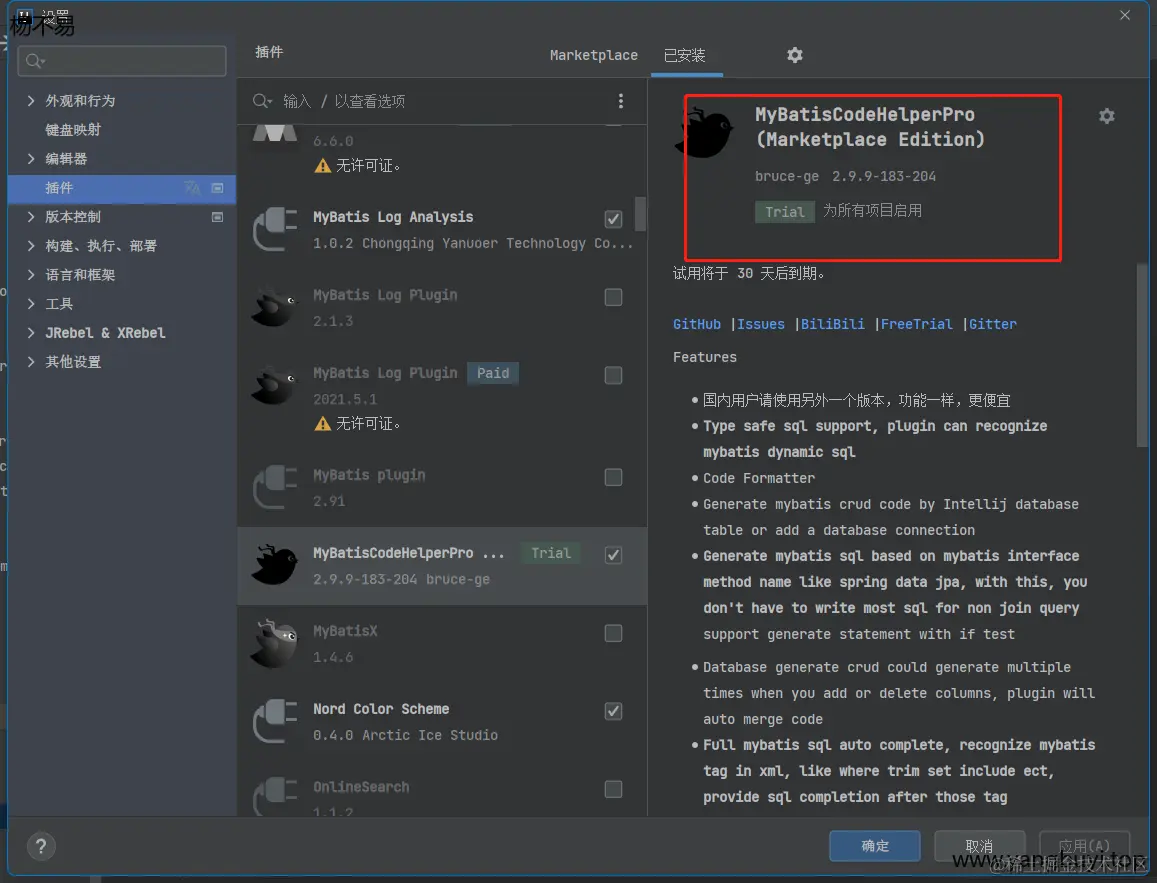Open 为所有项目启用 dropdown
1157x883 pixels.
[872, 211]
